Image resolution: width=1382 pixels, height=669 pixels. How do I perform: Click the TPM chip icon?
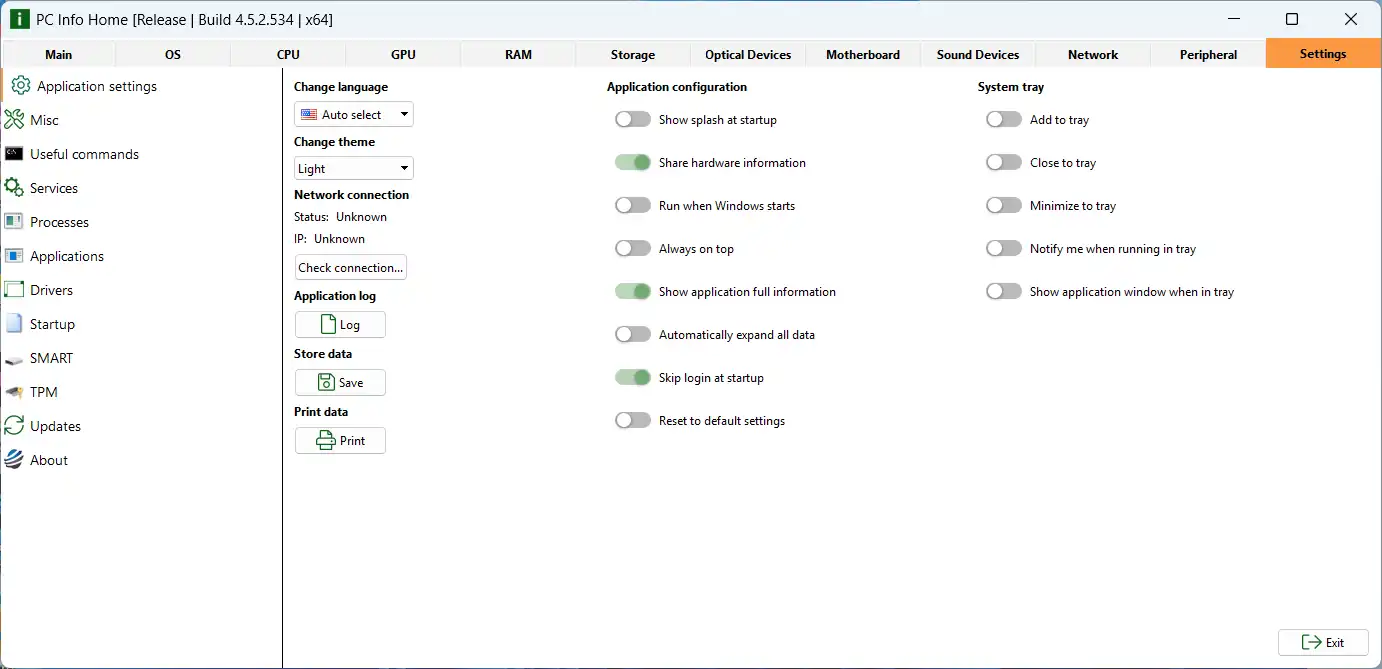pyautogui.click(x=14, y=392)
